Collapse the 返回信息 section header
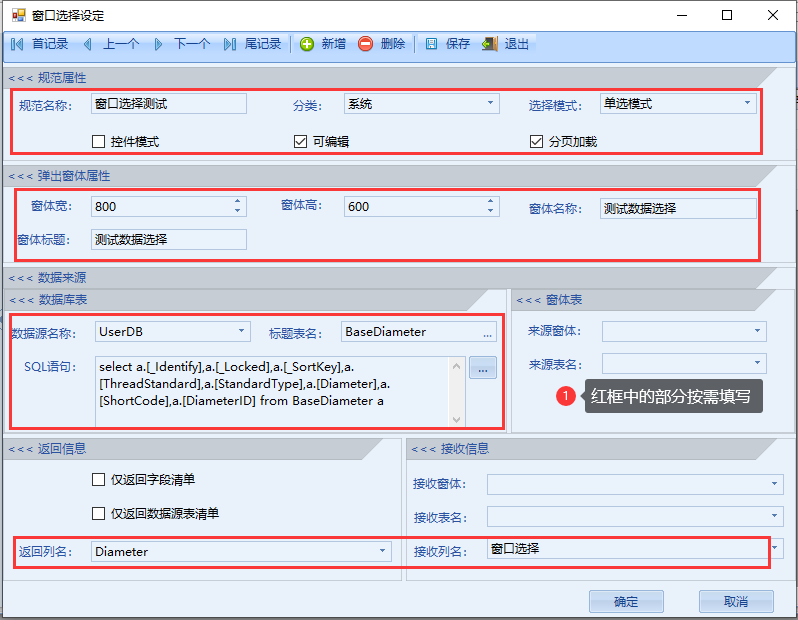The width and height of the screenshot is (798, 620). click(x=193, y=449)
